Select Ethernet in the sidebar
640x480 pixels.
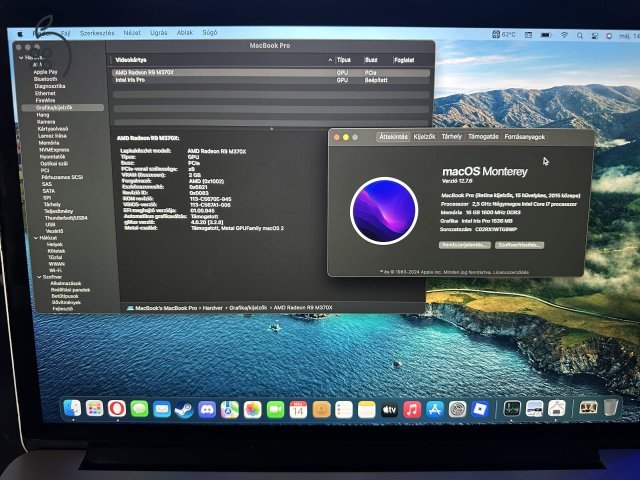click(x=45, y=93)
